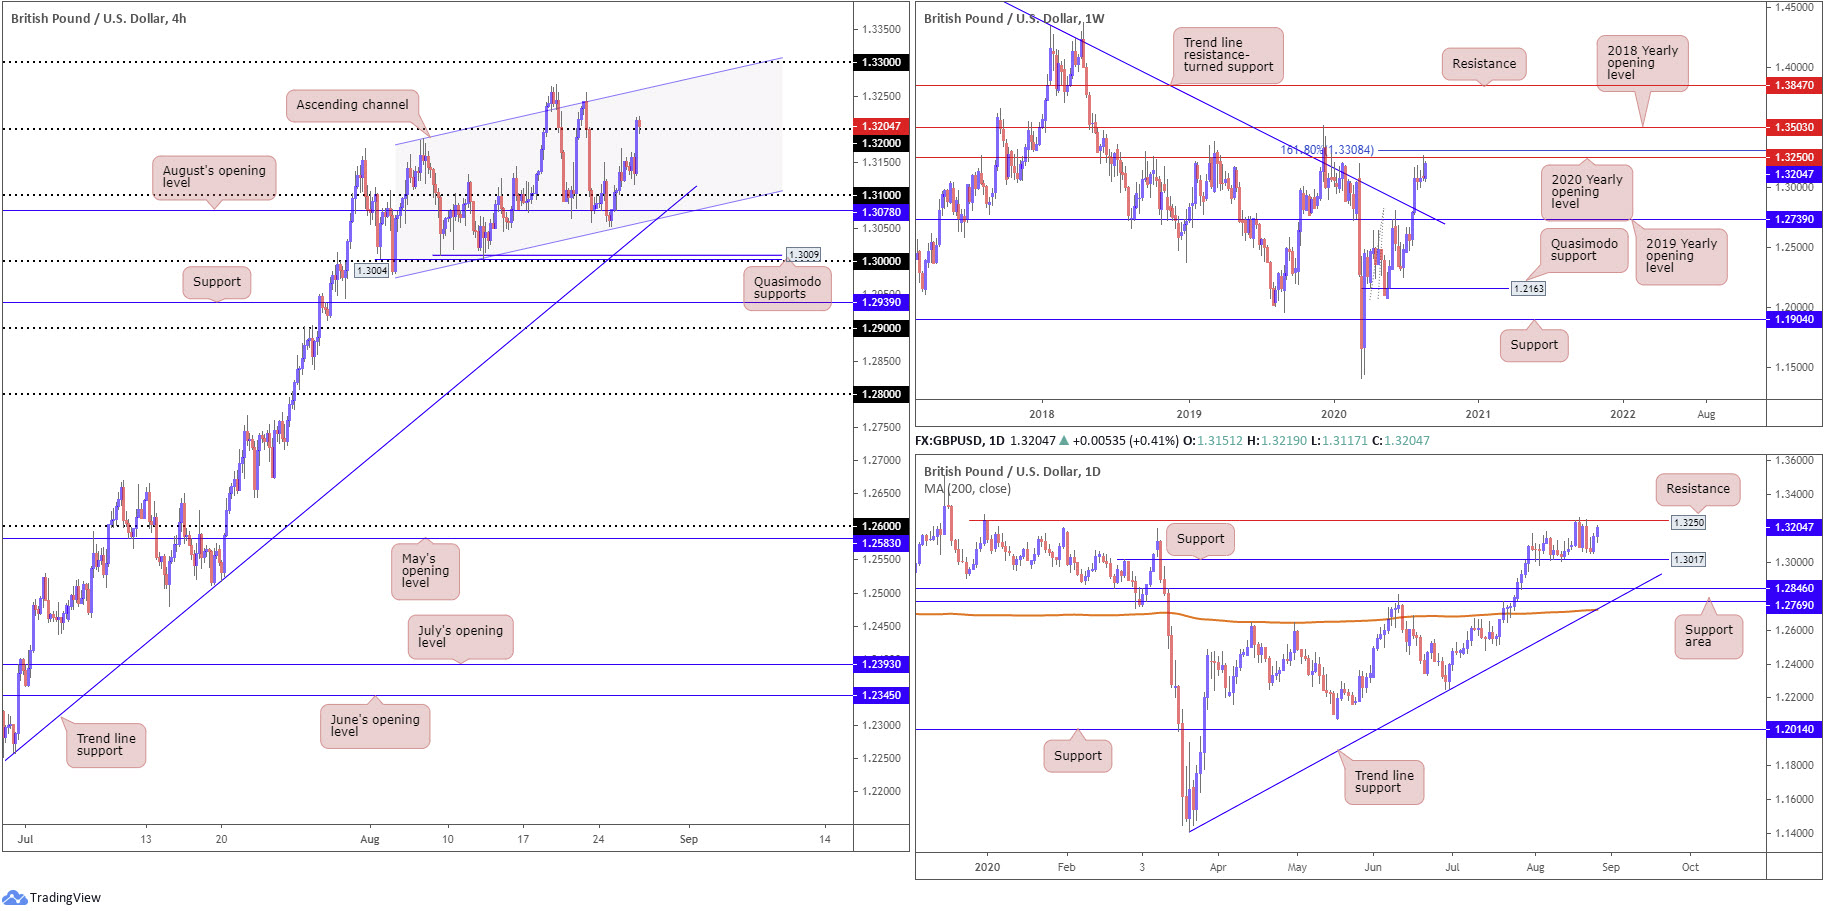Click the 1.3009 price tag on 4h chart
The image size is (1824, 911).
pos(804,255)
